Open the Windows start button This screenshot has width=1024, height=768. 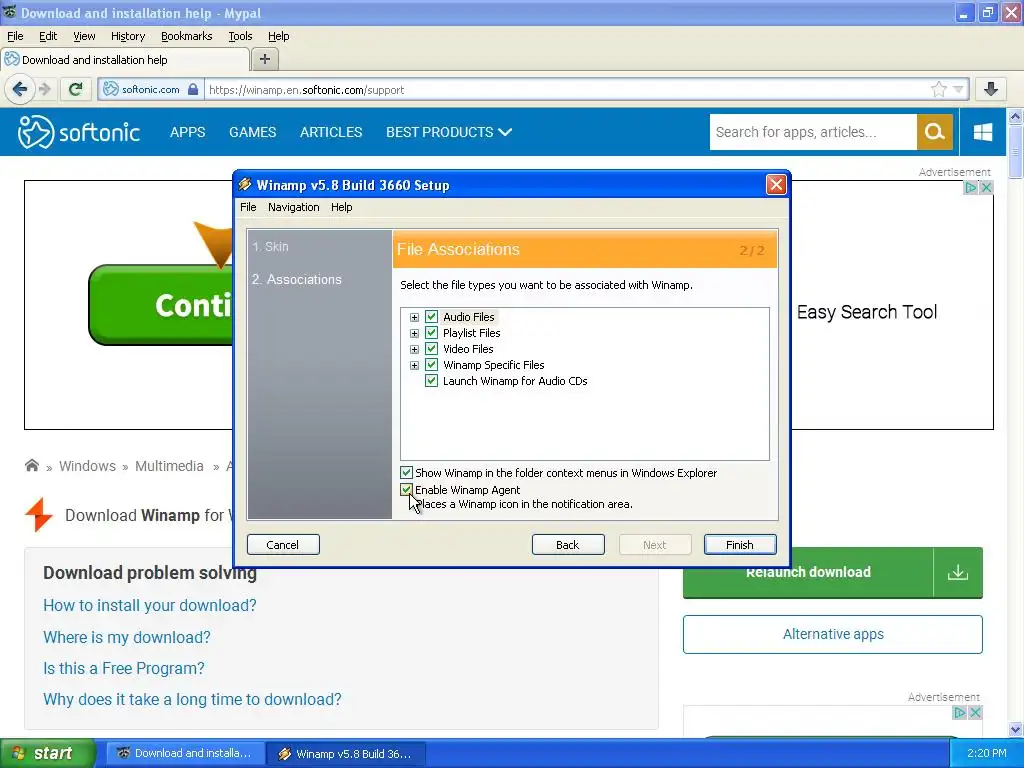coord(47,753)
